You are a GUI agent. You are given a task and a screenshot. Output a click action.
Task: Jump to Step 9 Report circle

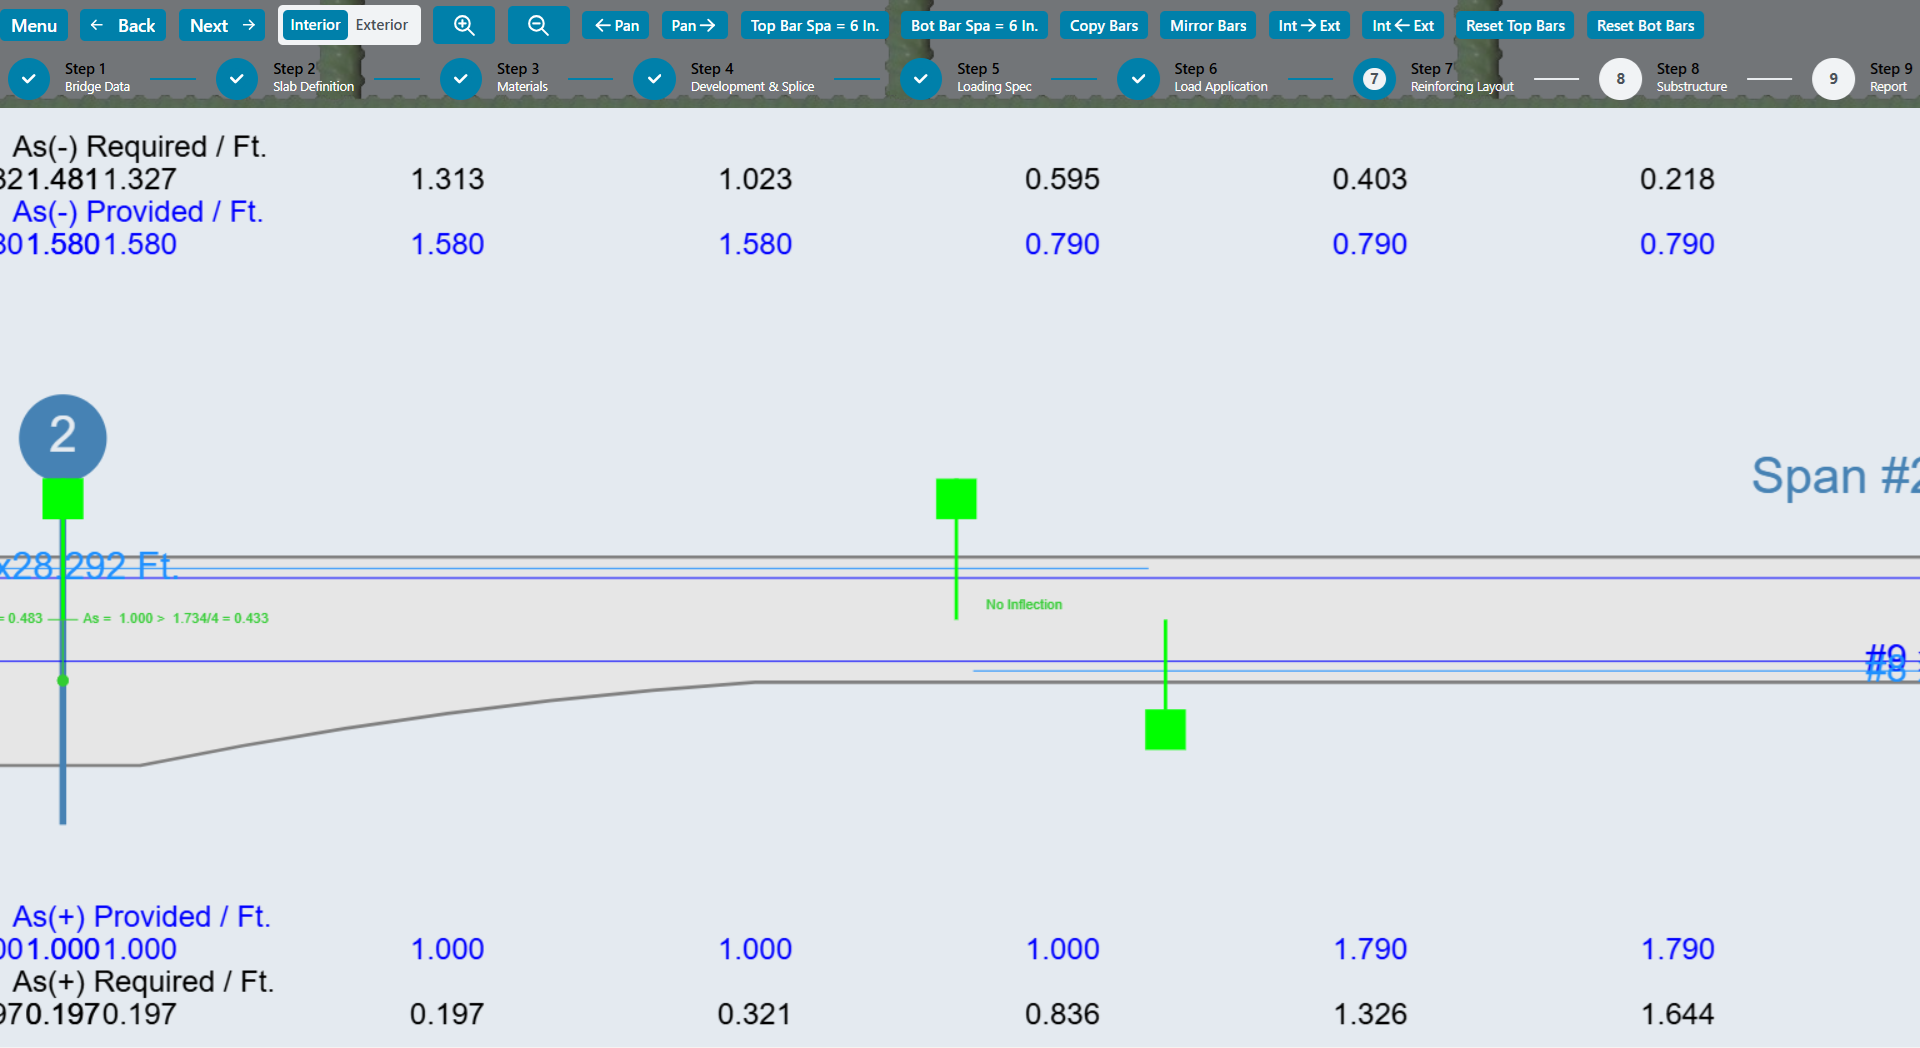coord(1833,79)
